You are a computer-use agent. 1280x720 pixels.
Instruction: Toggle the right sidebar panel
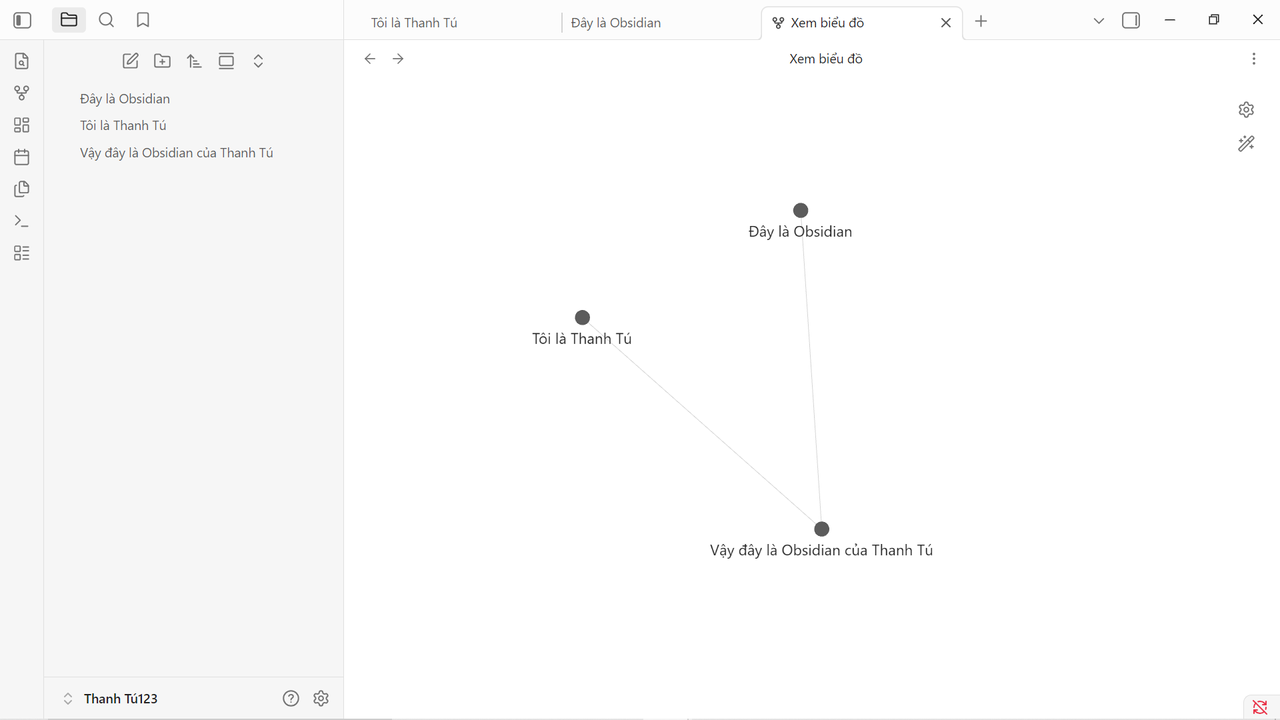click(1131, 21)
